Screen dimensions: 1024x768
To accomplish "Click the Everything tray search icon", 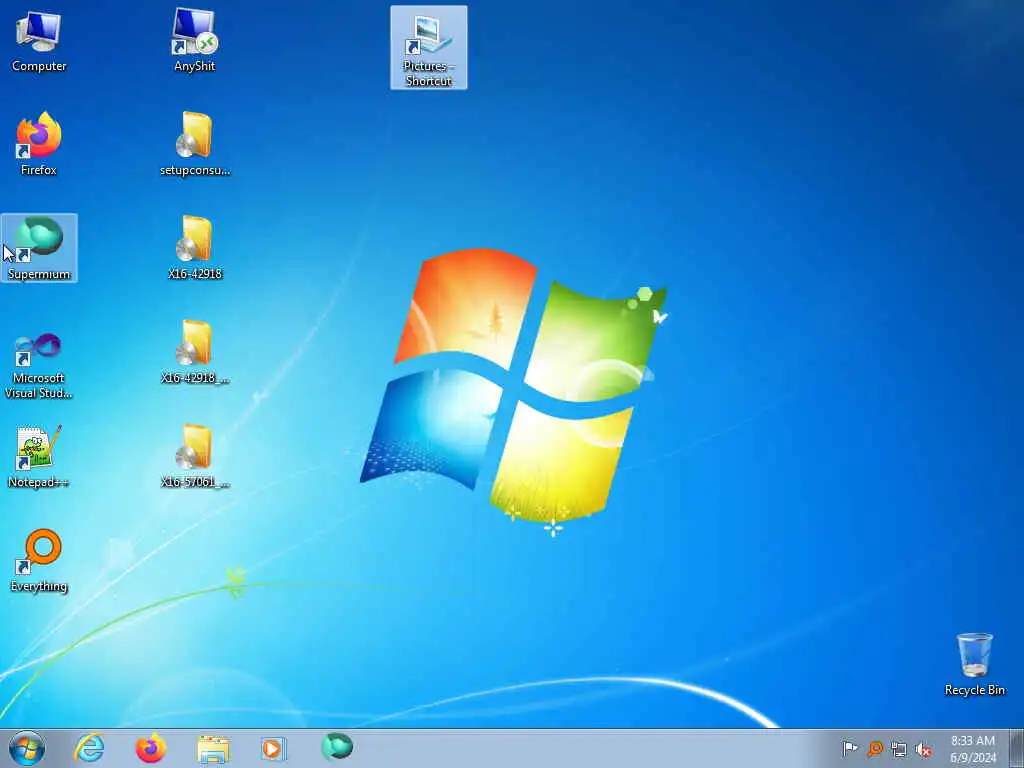I will [x=875, y=749].
